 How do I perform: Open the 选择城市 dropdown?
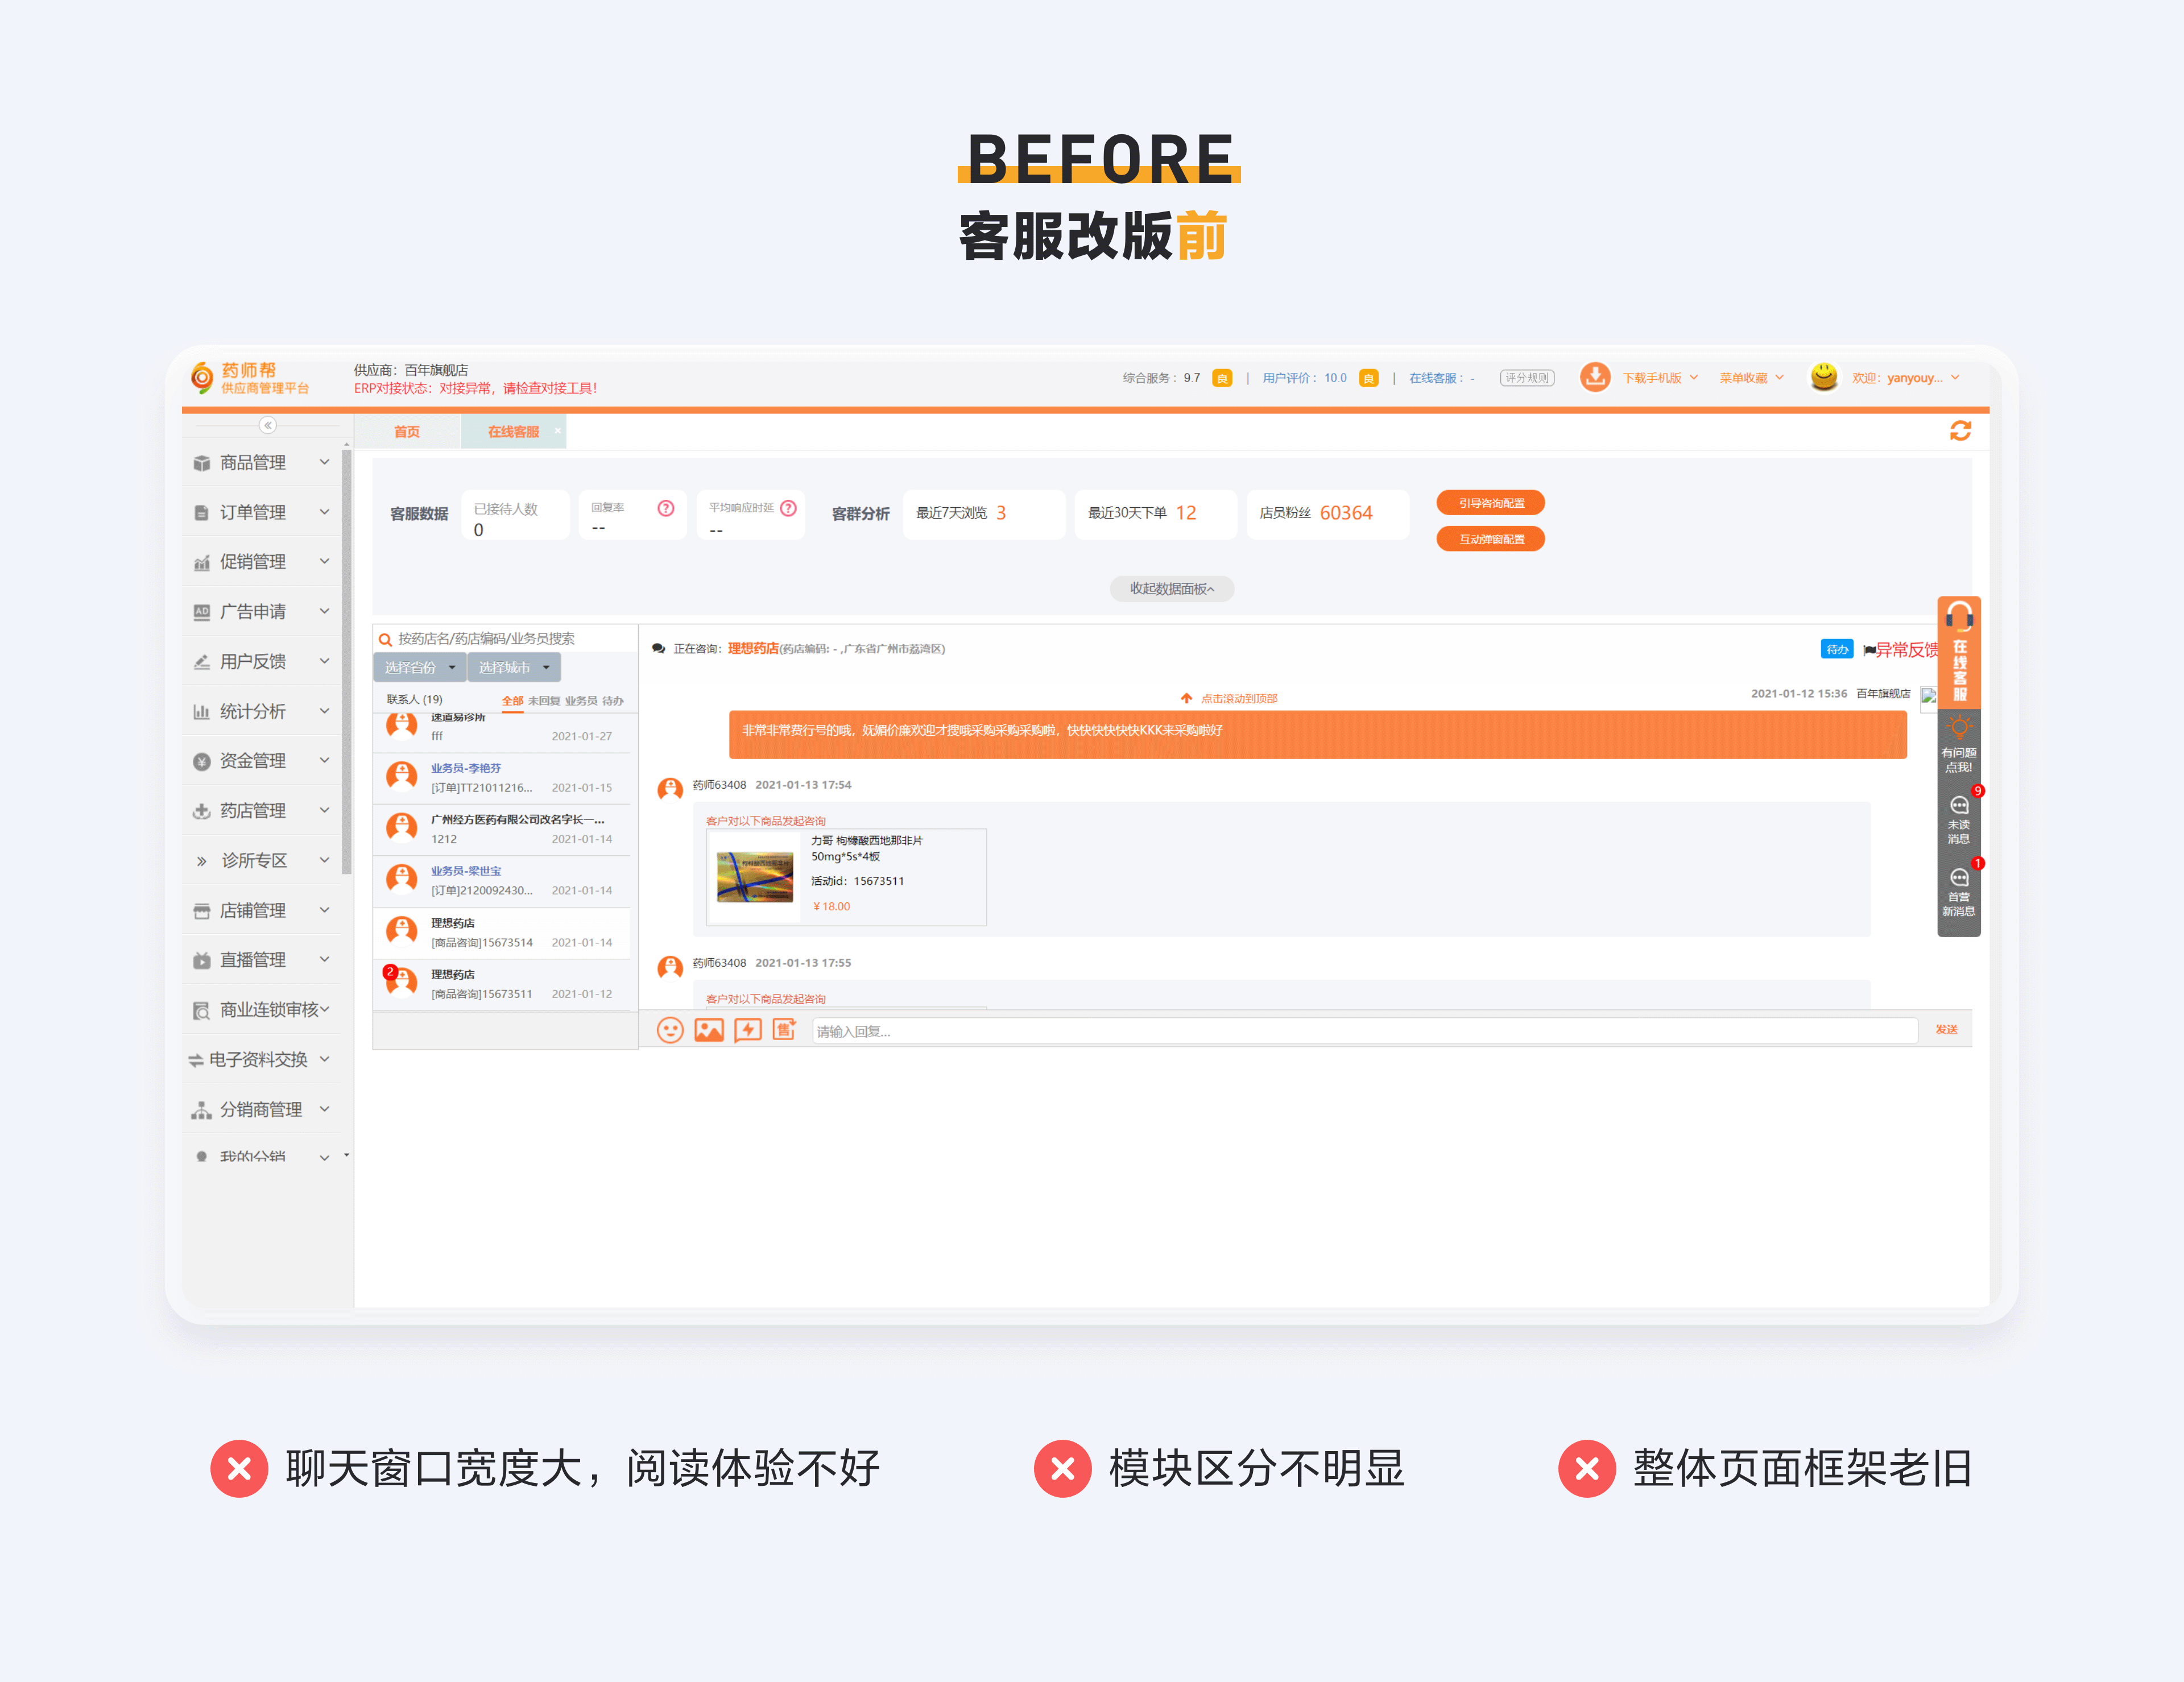click(x=514, y=667)
